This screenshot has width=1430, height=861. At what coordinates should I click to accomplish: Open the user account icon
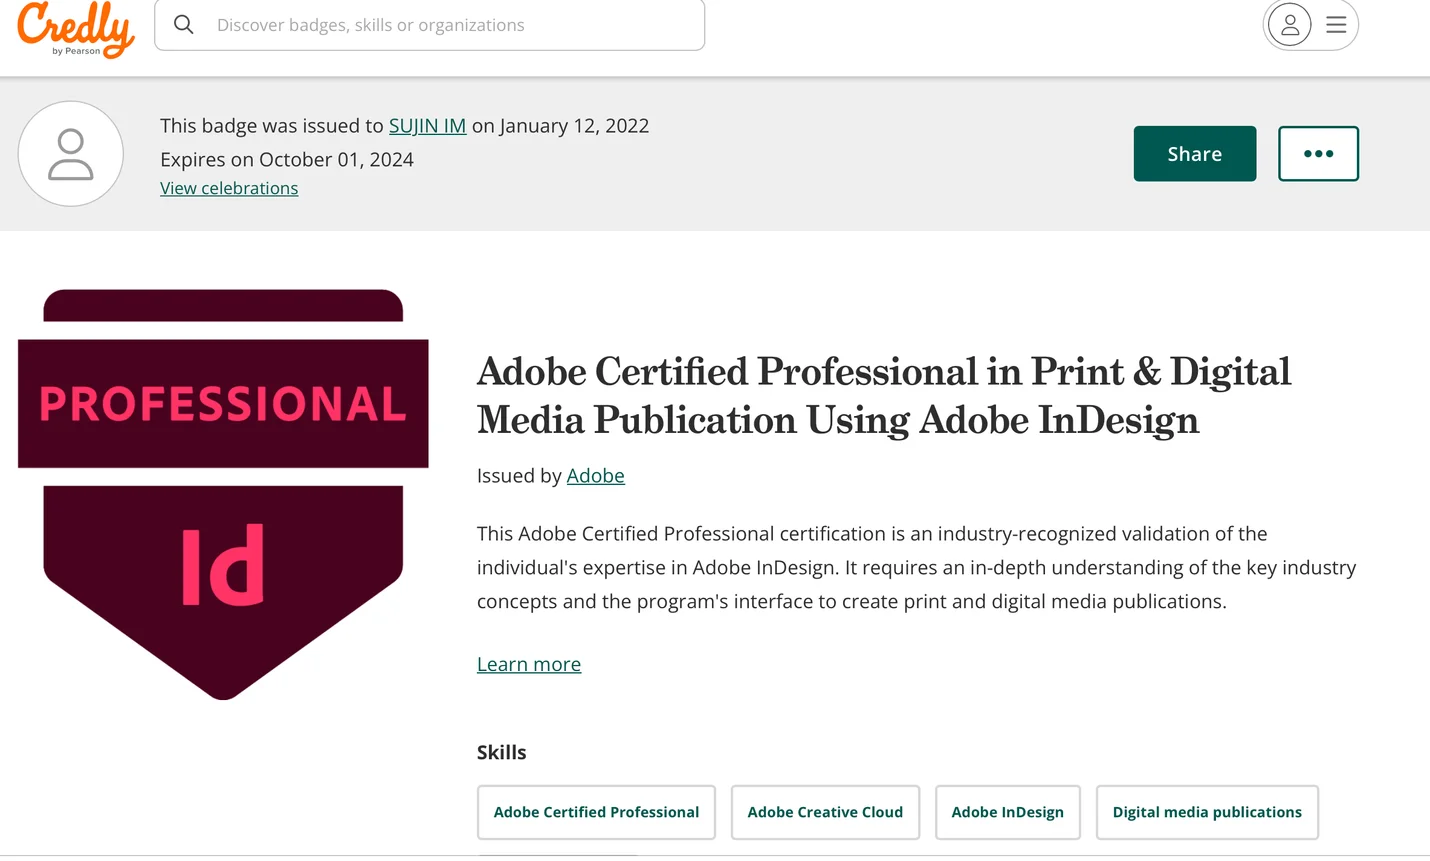click(1290, 25)
